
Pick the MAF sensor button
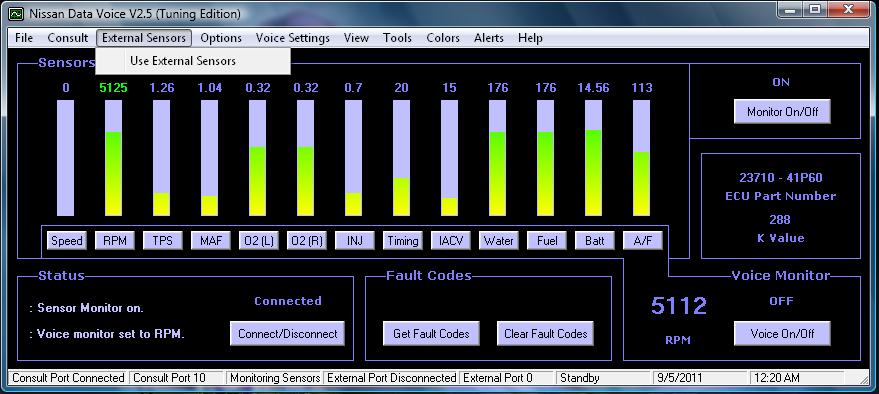click(x=211, y=241)
